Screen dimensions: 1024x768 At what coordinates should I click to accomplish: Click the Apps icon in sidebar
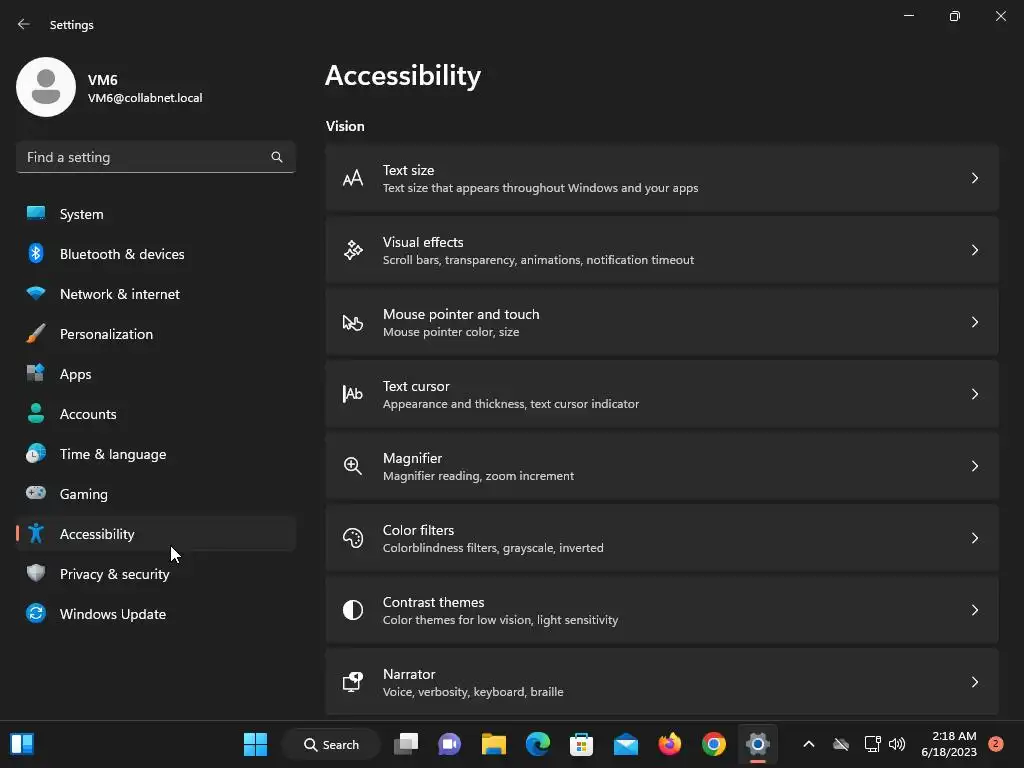pos(36,374)
